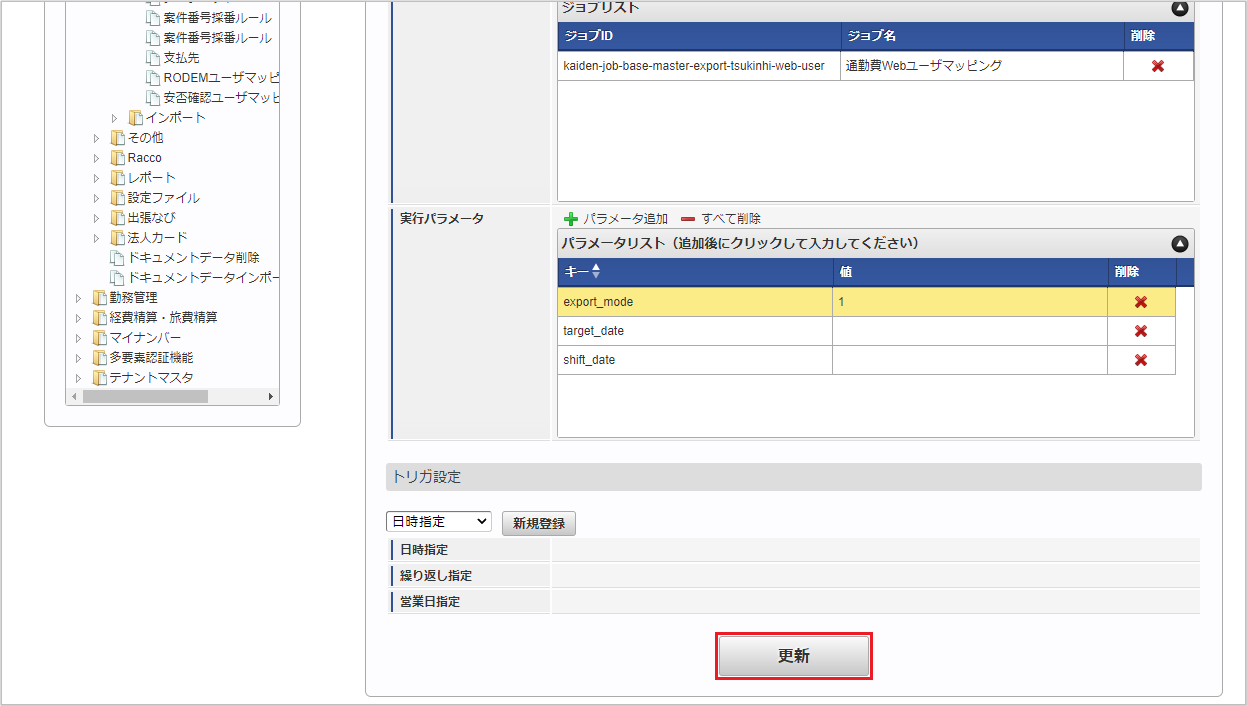Expand the レポート tree folder
The height and width of the screenshot is (706, 1247).
point(97,178)
